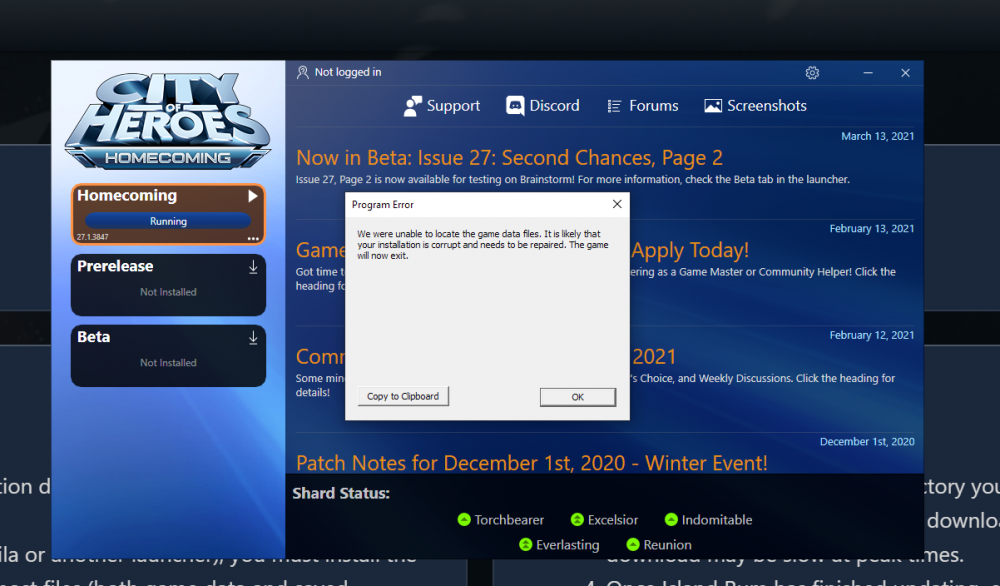Close the Program Error dialog with X
This screenshot has height=586, width=1000.
pos(616,205)
